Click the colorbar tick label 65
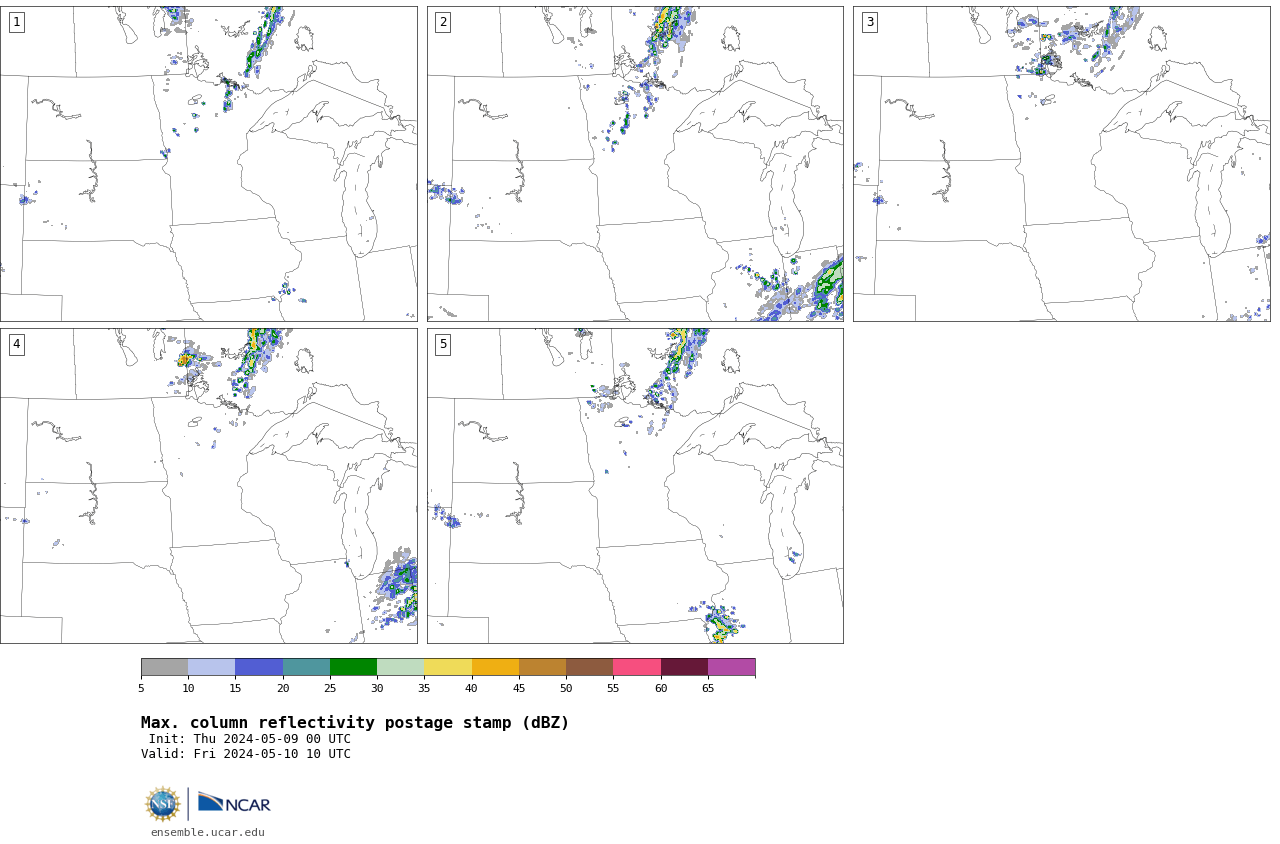Screen dimensions: 1280x844 708,688
